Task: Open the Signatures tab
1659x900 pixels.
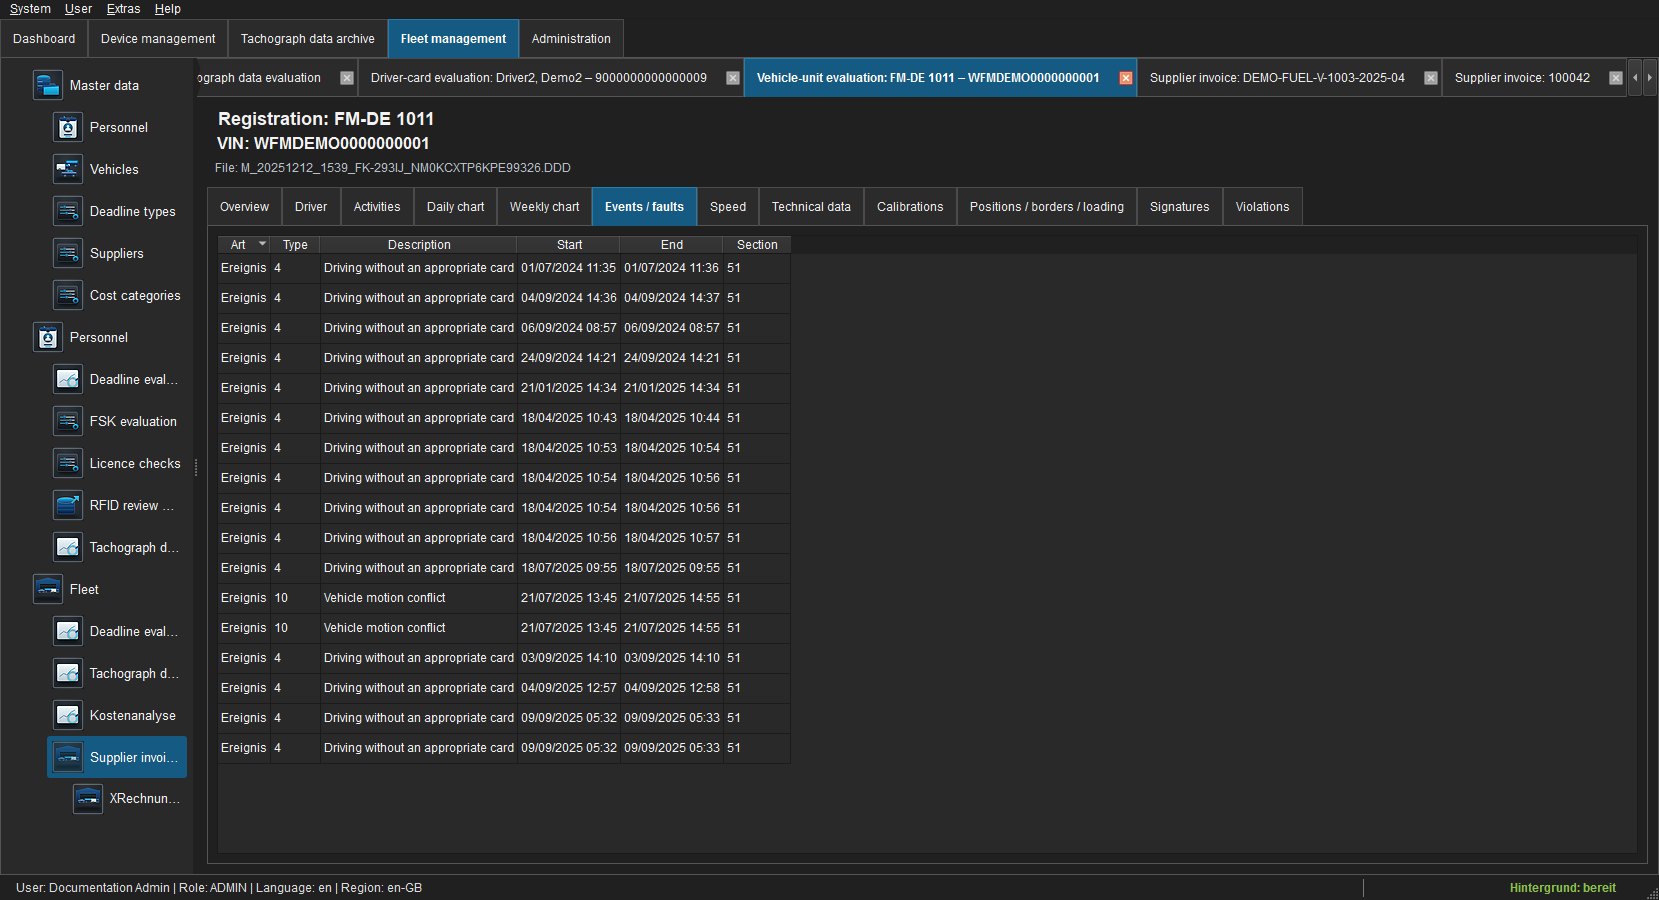Action: point(1179,207)
